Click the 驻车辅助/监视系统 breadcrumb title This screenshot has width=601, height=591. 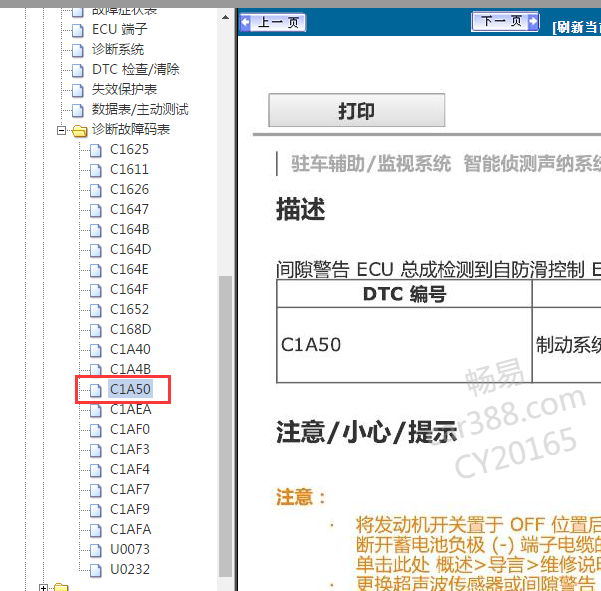point(371,164)
